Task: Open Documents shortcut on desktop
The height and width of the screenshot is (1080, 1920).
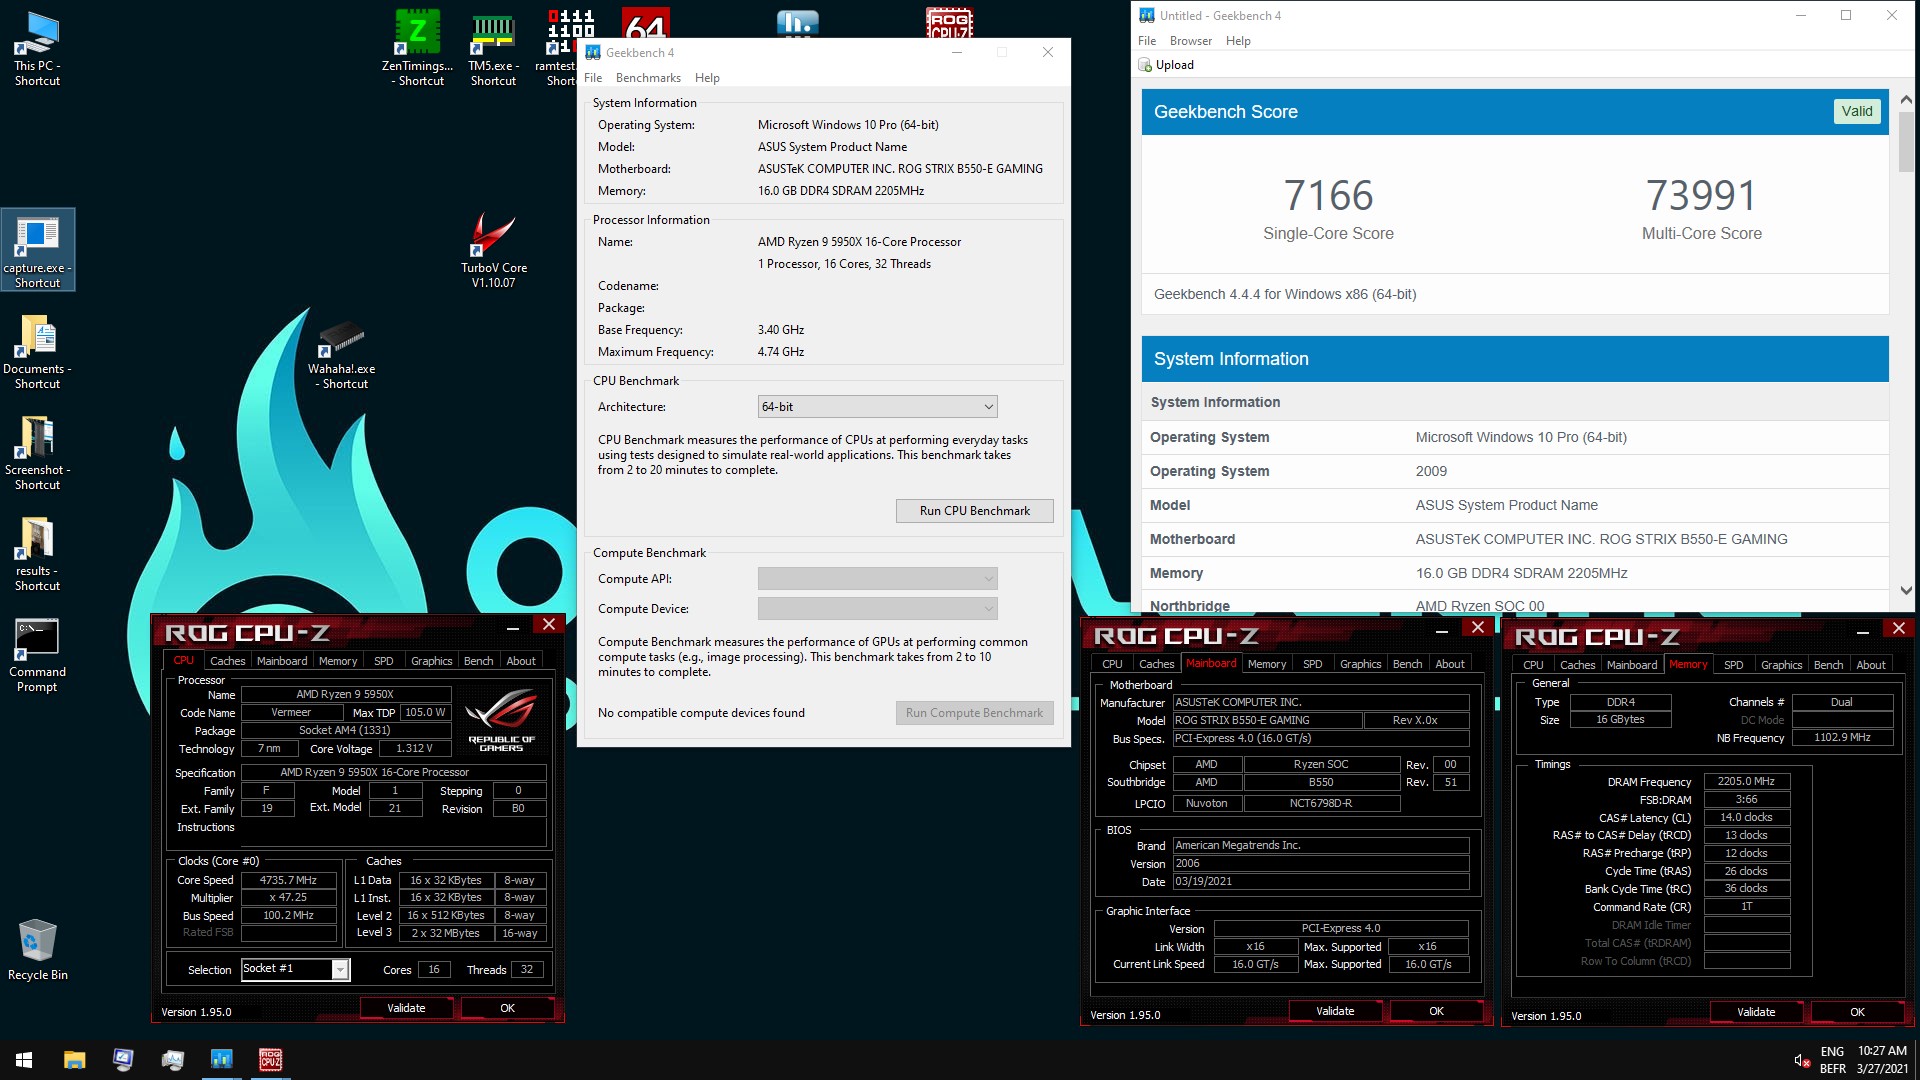Action: tap(37, 352)
